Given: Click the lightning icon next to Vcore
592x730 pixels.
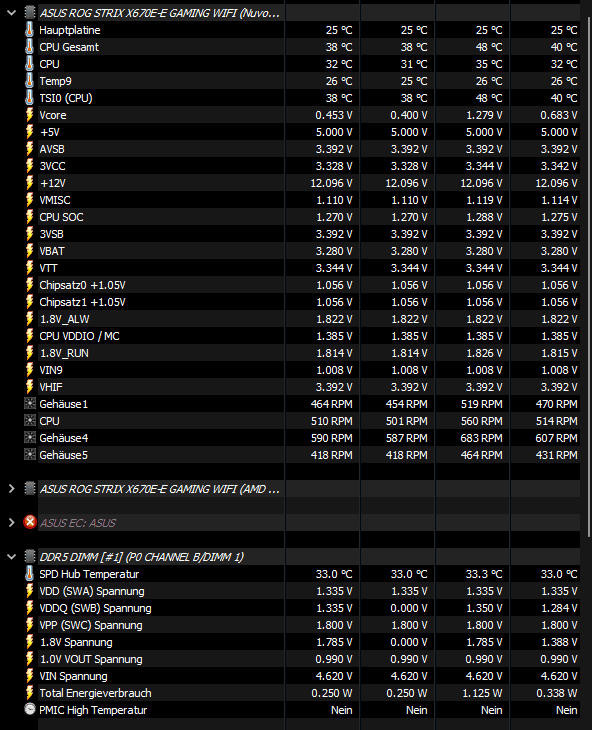Looking at the screenshot, I should [x=29, y=115].
